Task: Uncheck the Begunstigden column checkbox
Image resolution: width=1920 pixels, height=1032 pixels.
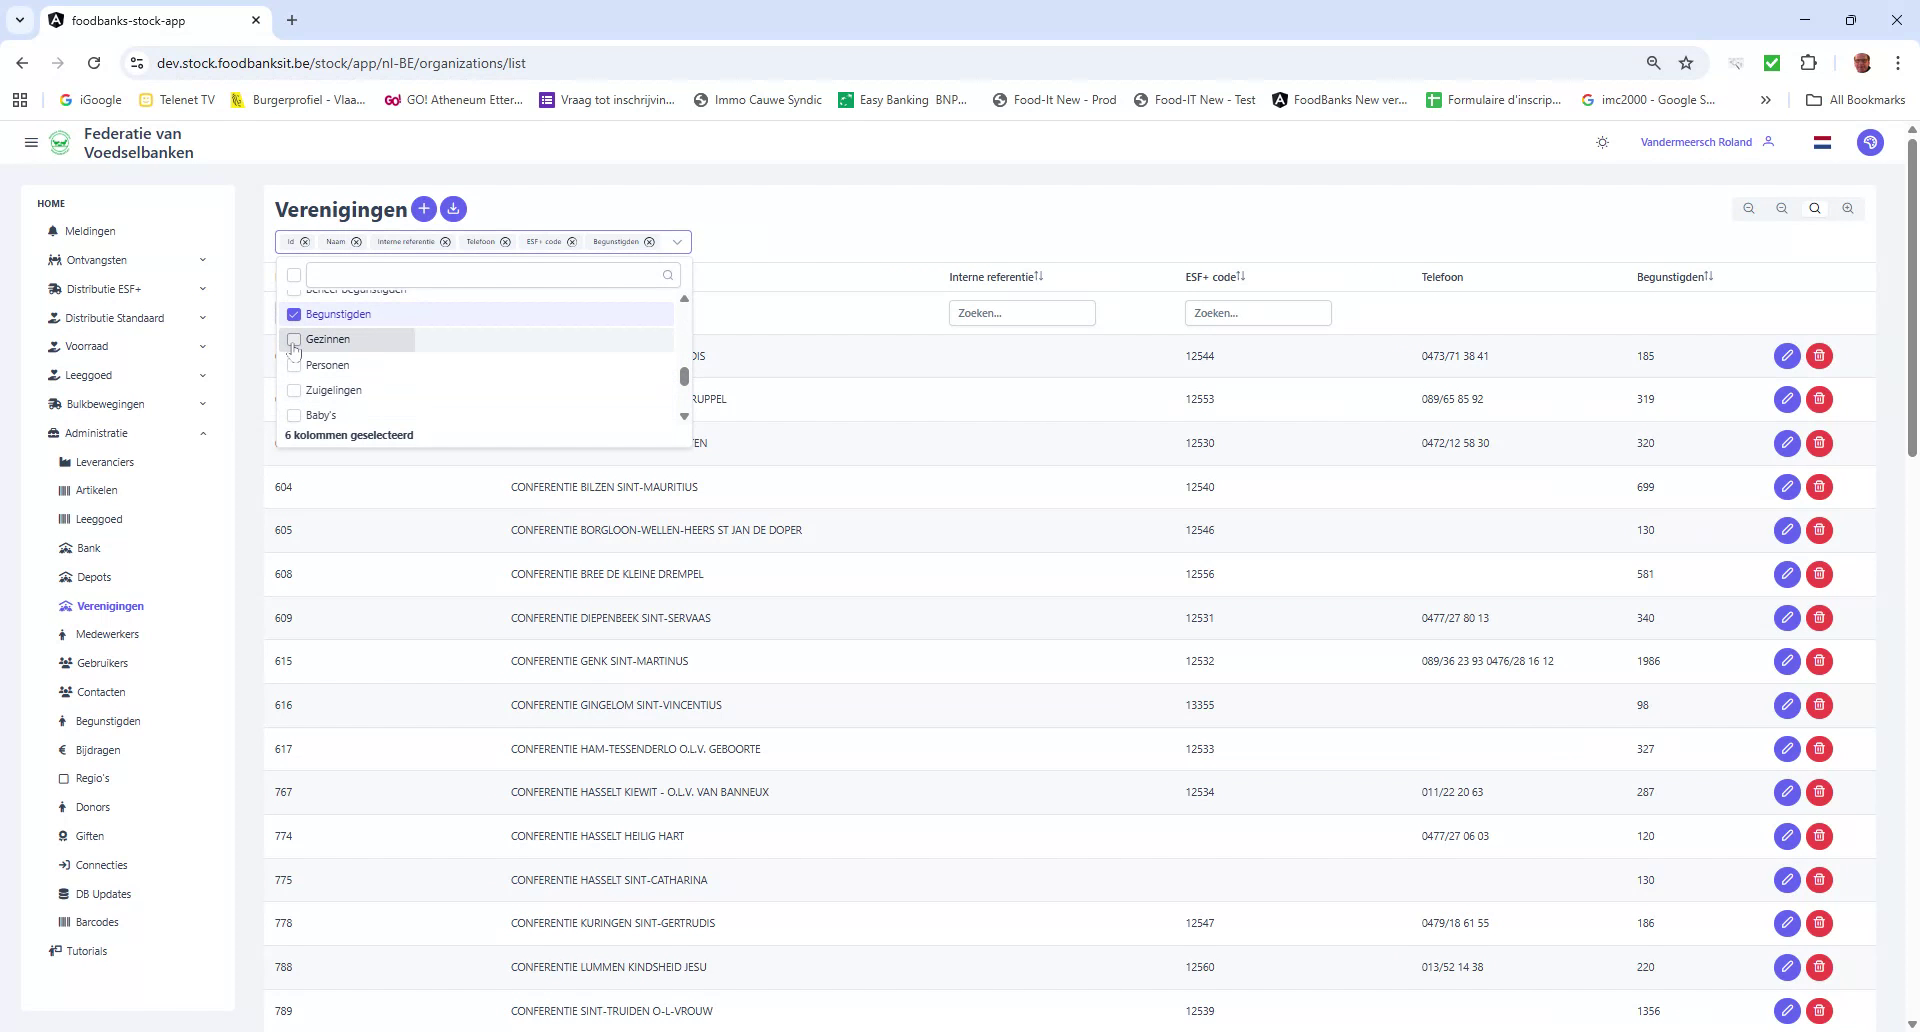Action: (293, 314)
